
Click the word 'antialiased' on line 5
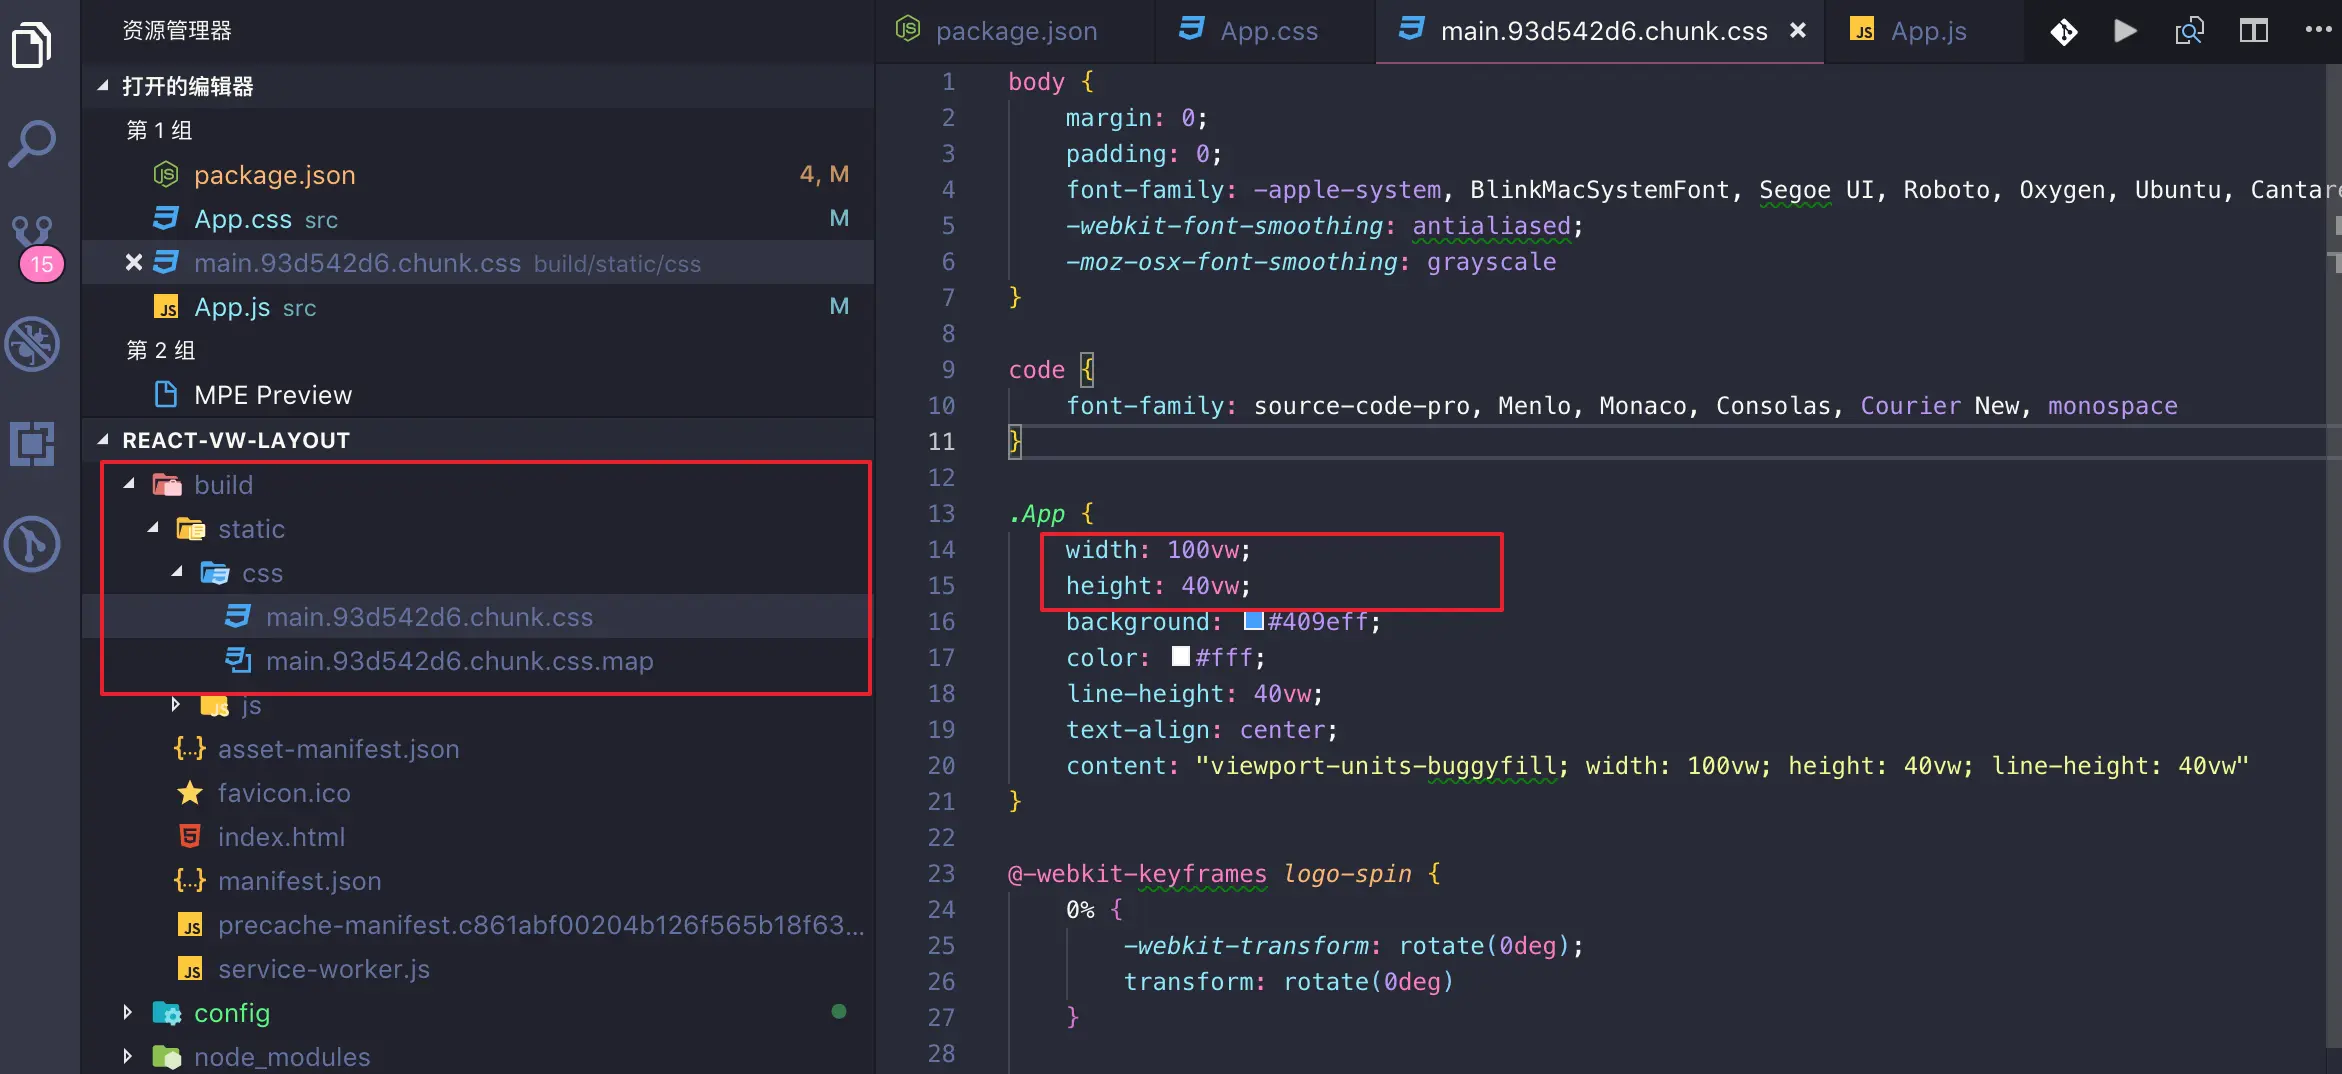click(x=1491, y=226)
